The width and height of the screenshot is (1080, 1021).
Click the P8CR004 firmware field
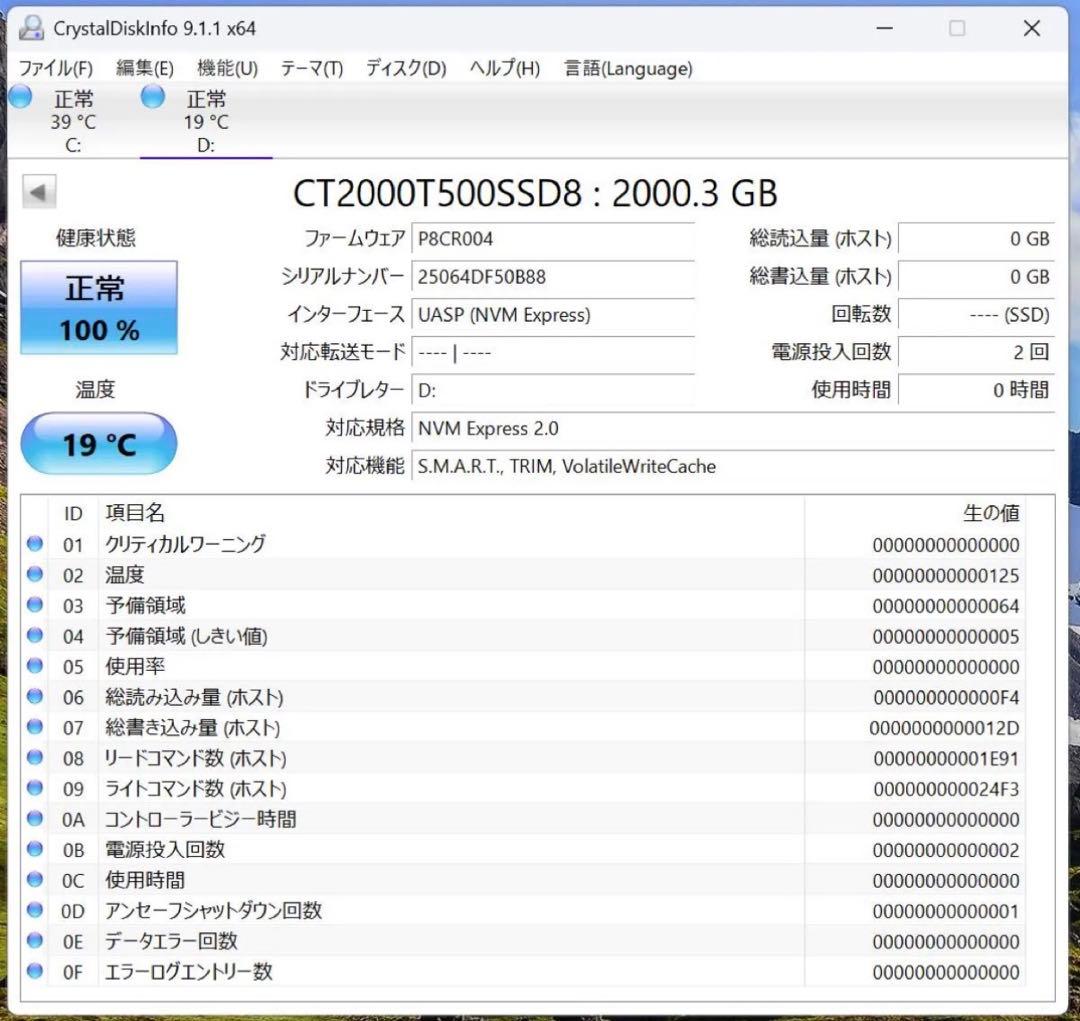click(x=553, y=239)
